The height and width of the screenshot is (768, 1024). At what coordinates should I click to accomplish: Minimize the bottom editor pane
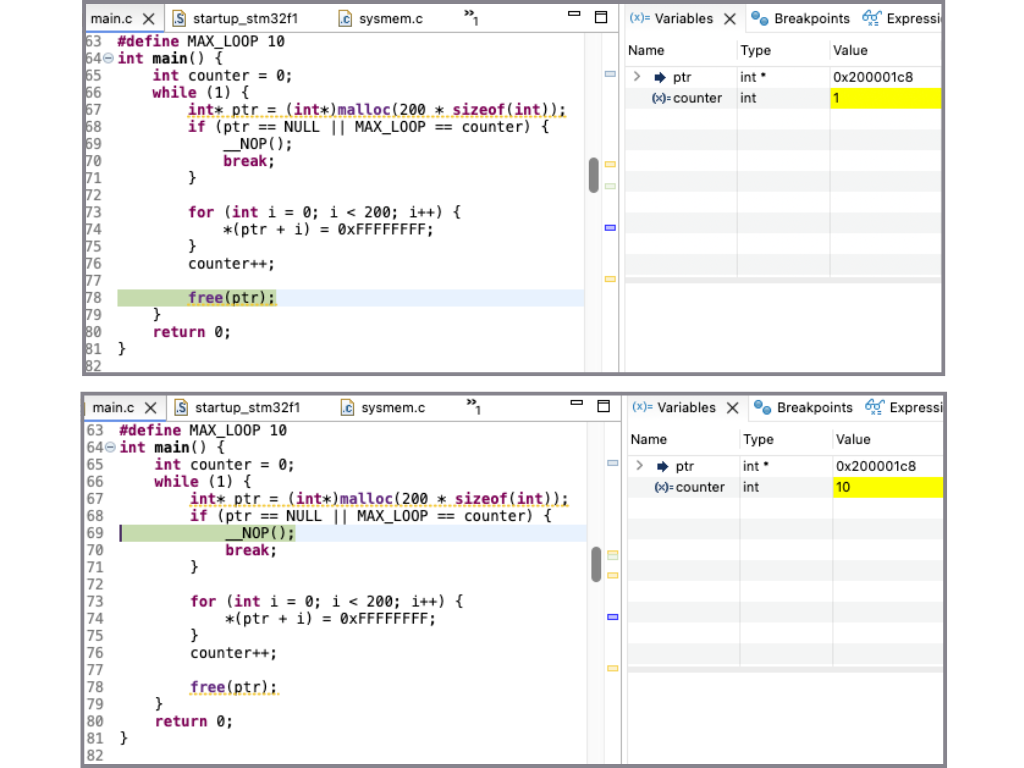point(577,402)
